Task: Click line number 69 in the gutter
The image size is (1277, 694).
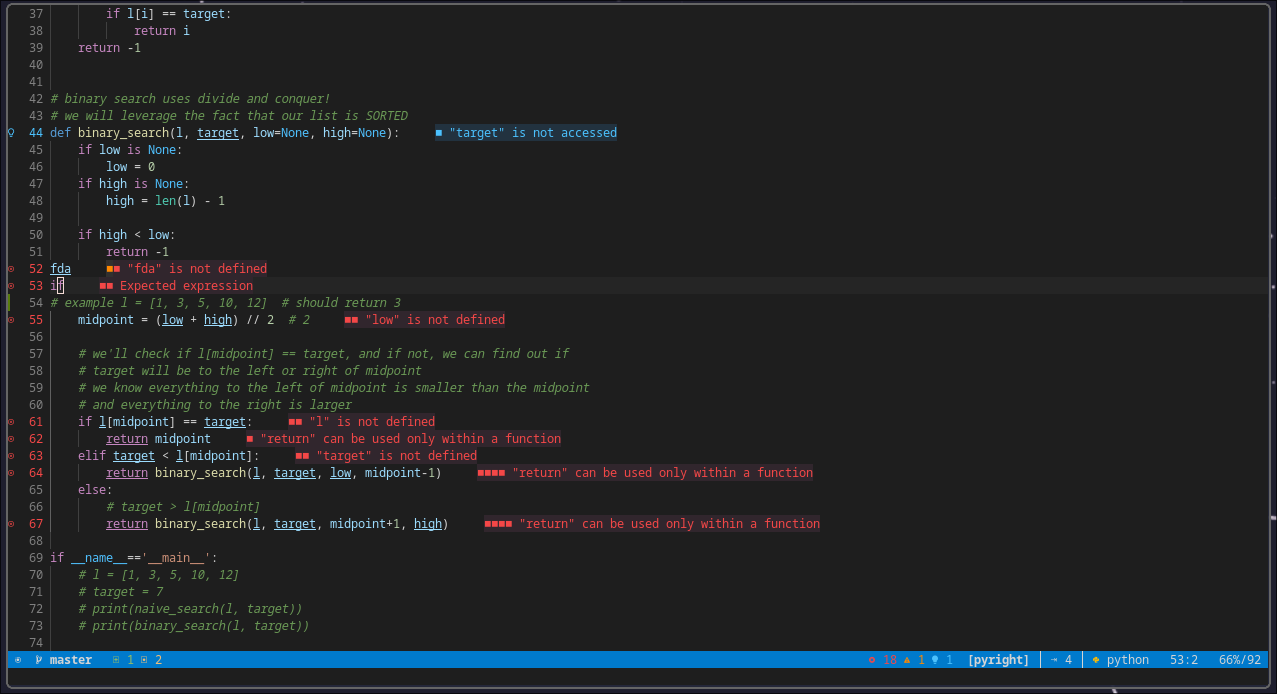Action: click(x=36, y=558)
